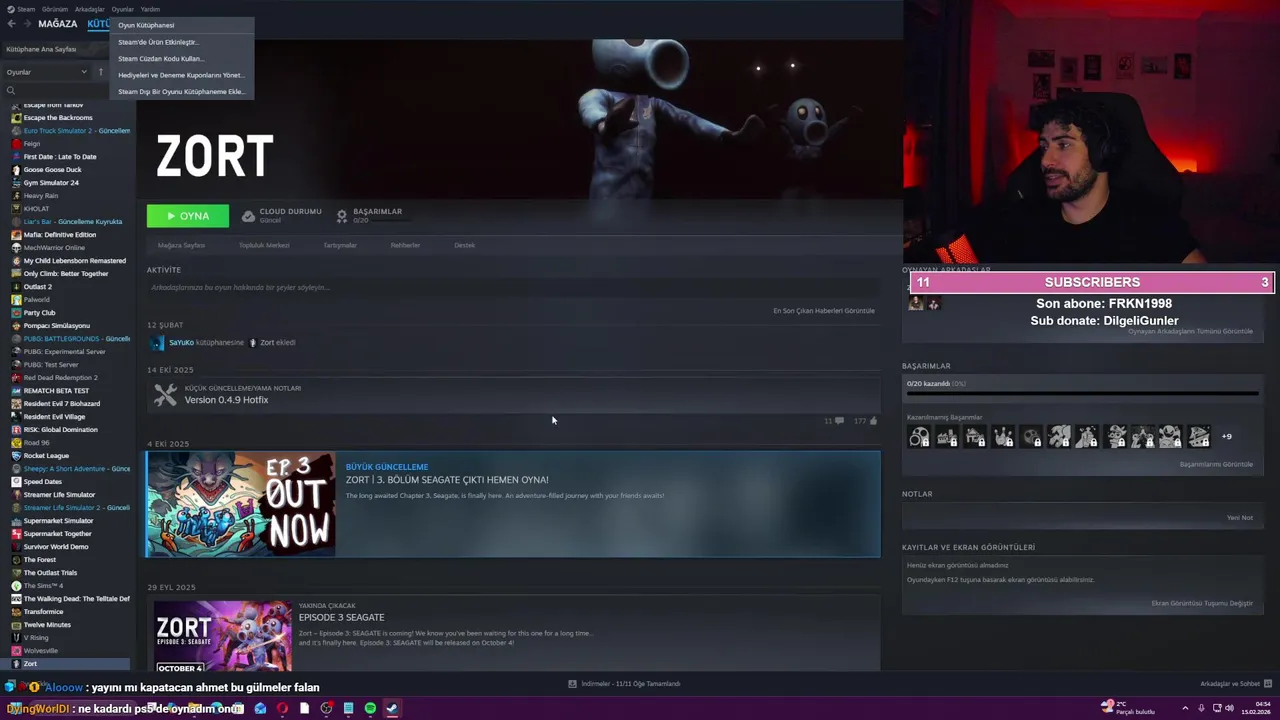Click the Liar's Bar game icon
The height and width of the screenshot is (720, 1280).
16,222
